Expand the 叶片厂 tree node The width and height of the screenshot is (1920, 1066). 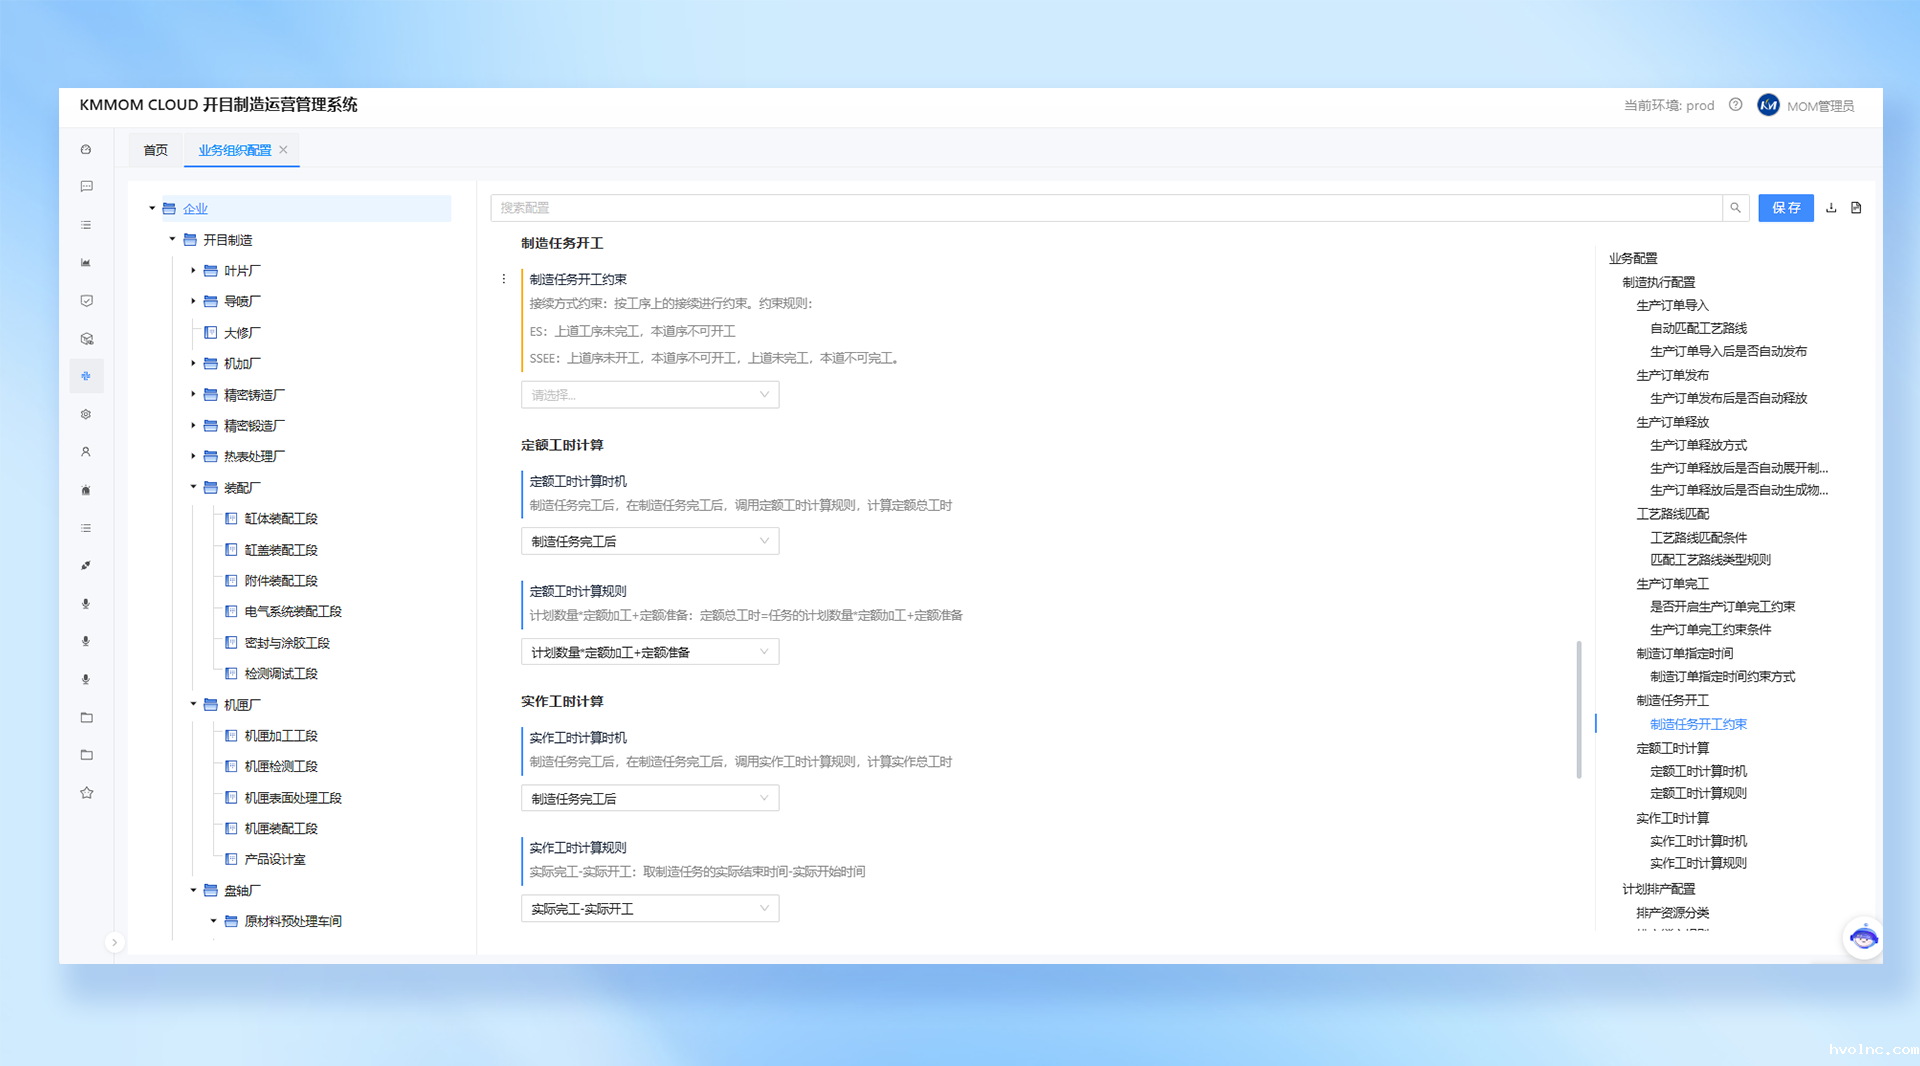(193, 271)
